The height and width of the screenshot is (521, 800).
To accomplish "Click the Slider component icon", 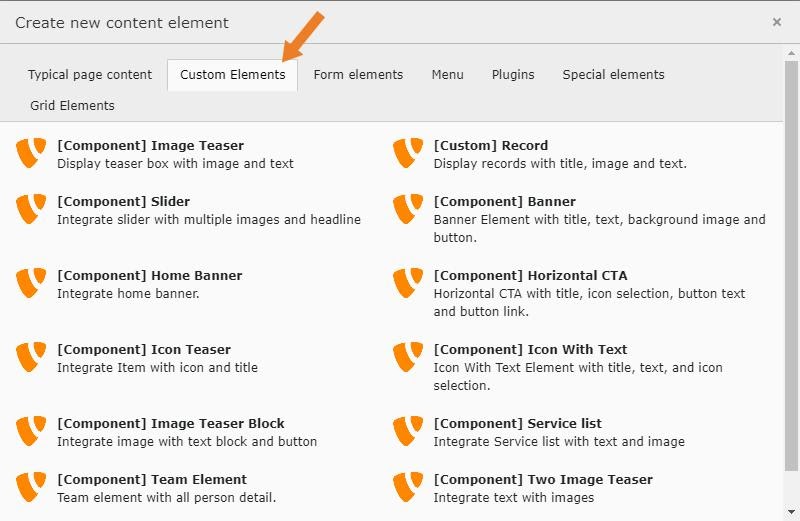I will point(32,209).
